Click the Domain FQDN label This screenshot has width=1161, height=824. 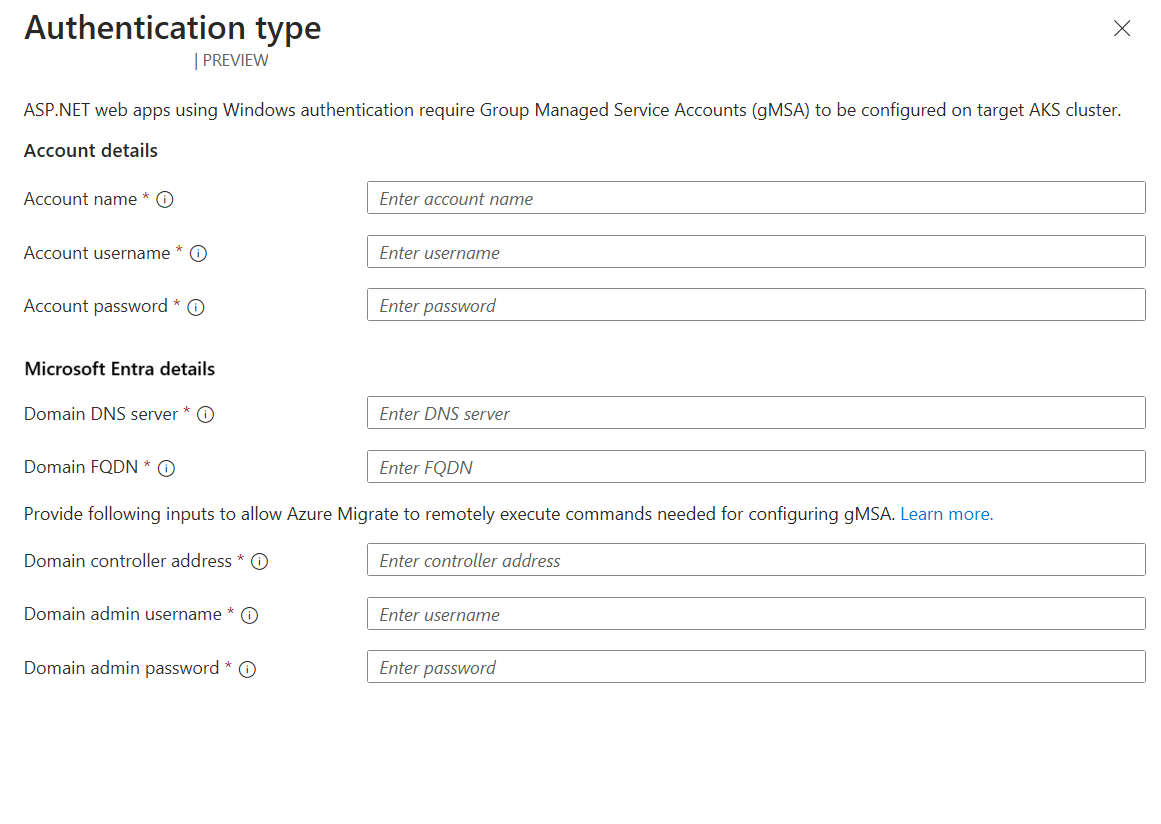coord(81,467)
